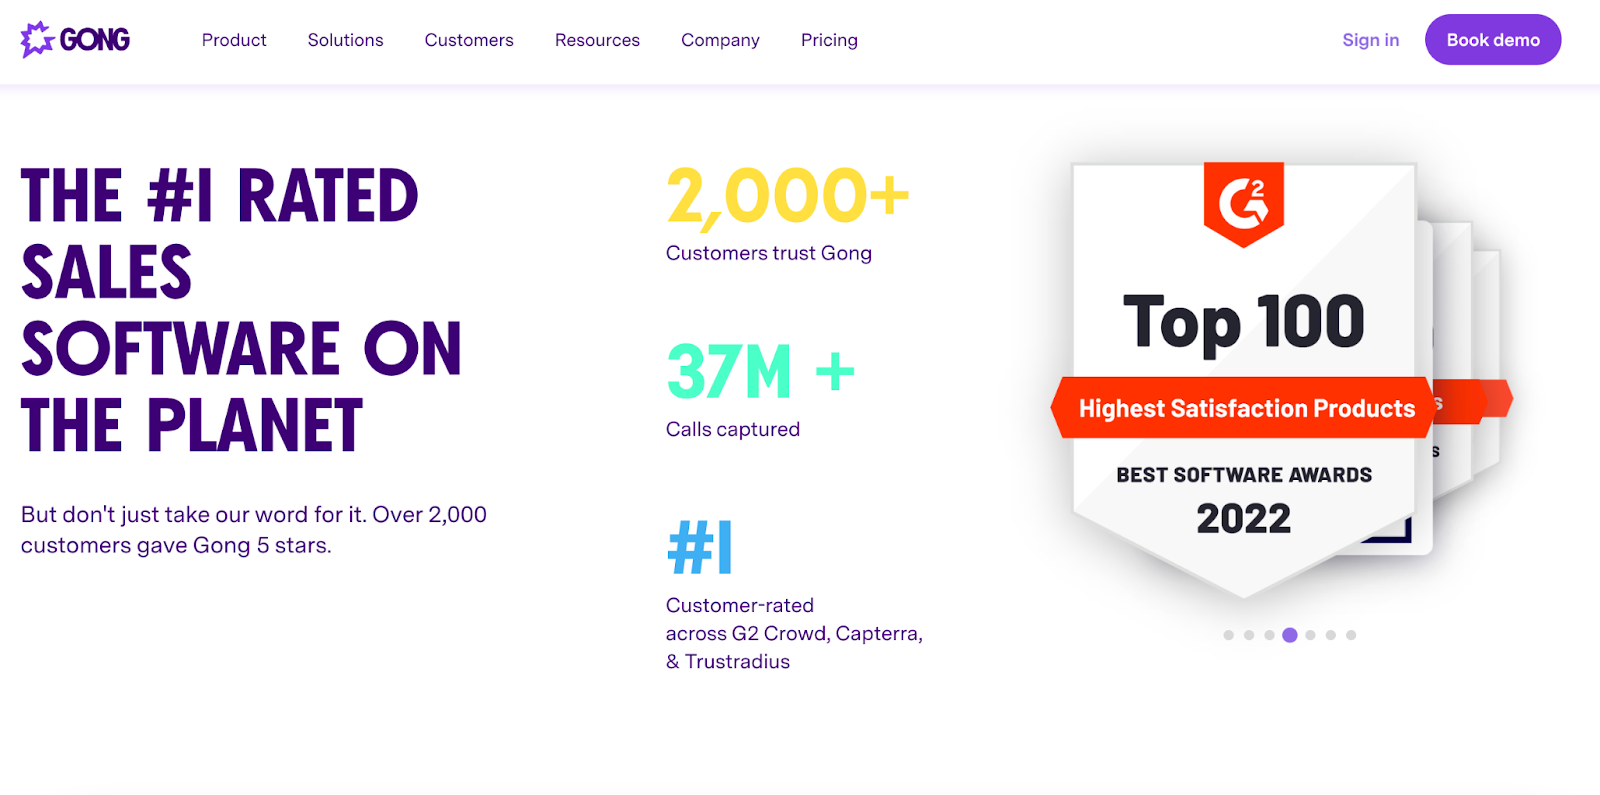Select the last carousel dot
This screenshot has width=1600, height=795.
tap(1351, 635)
